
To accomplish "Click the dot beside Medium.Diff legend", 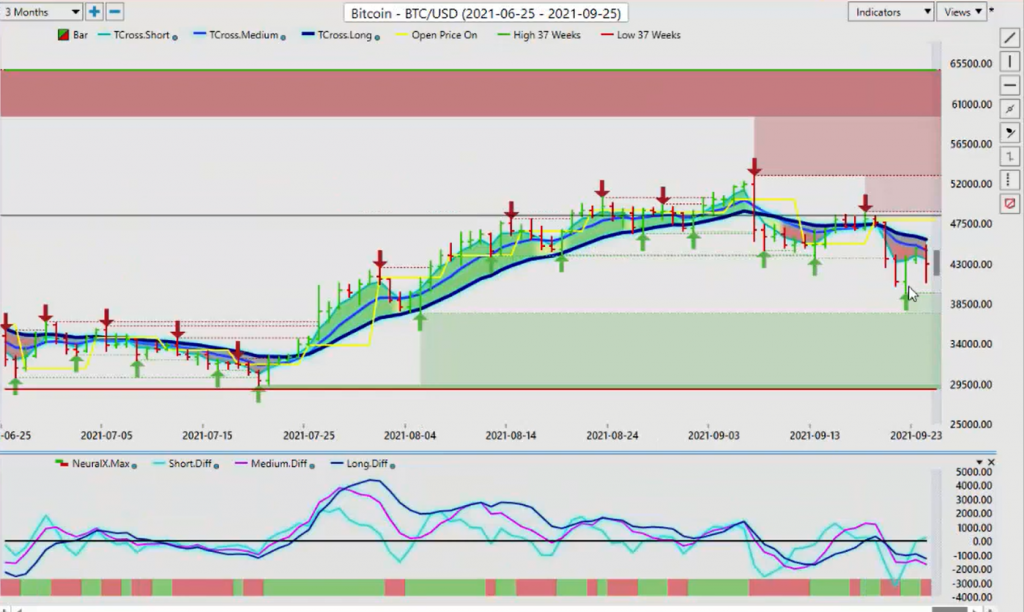I will (312, 466).
